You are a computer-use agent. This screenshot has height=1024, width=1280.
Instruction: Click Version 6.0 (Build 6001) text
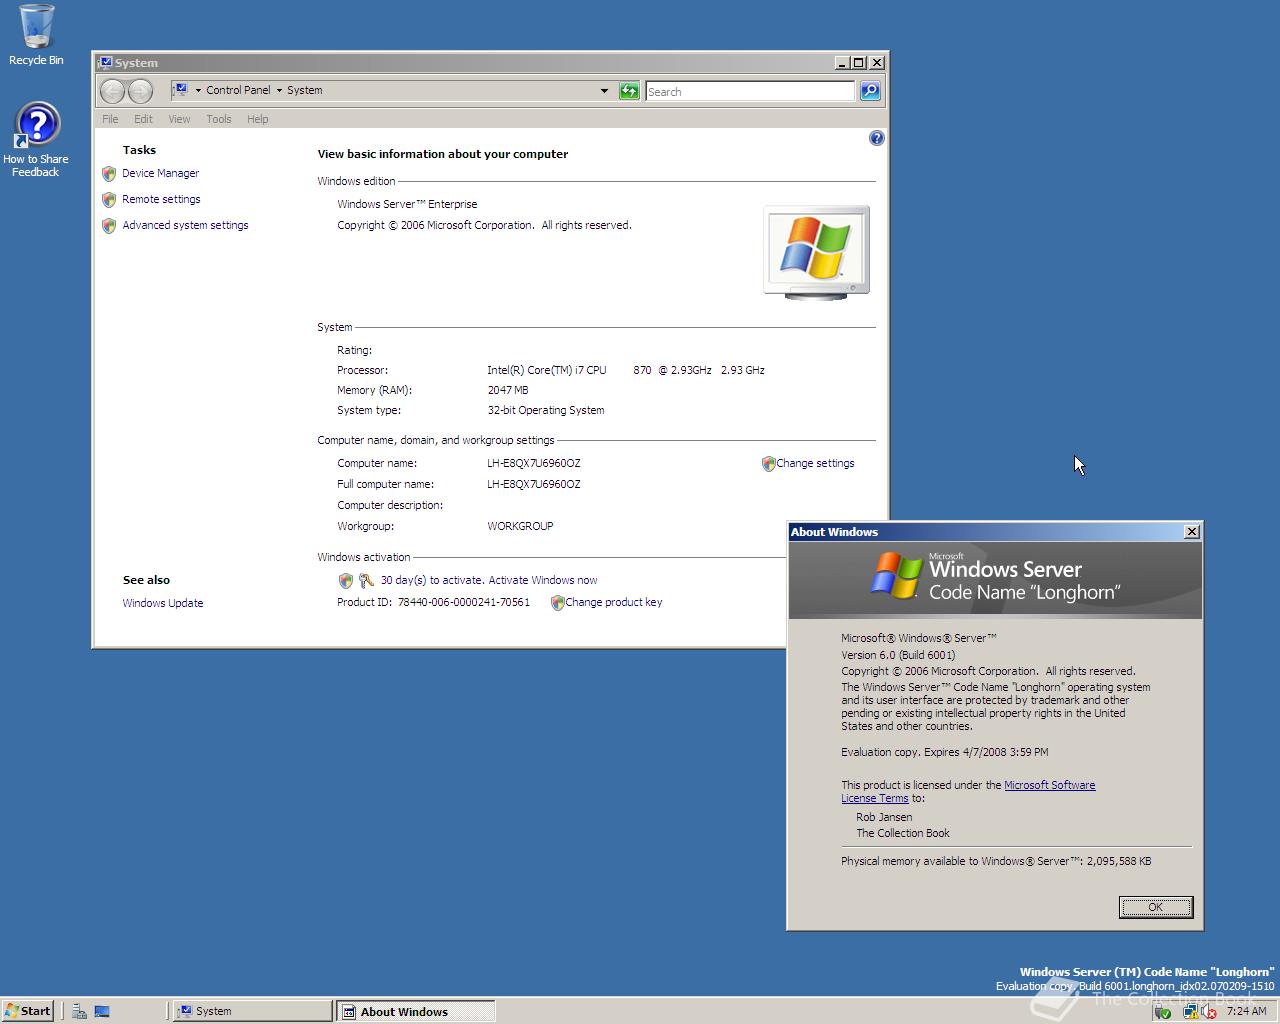tap(898, 655)
